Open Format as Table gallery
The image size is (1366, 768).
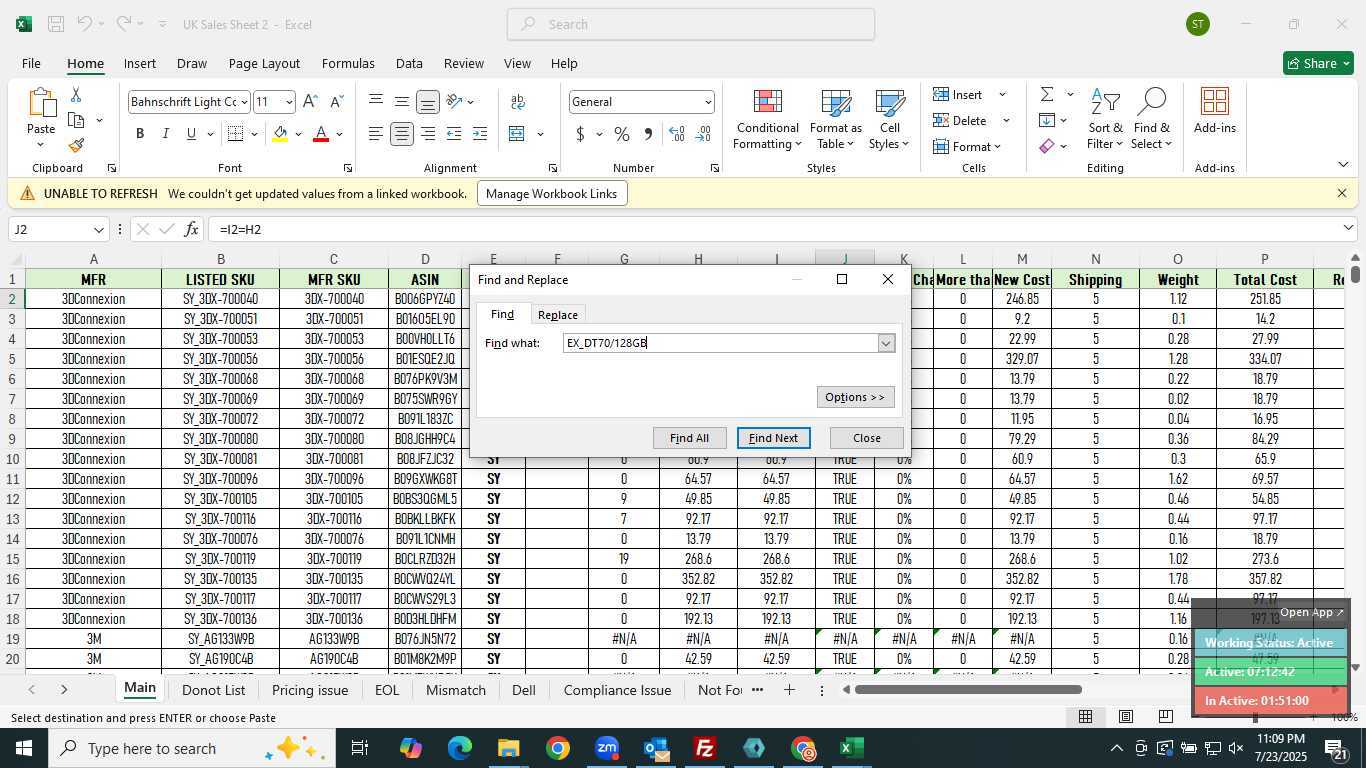tap(835, 120)
